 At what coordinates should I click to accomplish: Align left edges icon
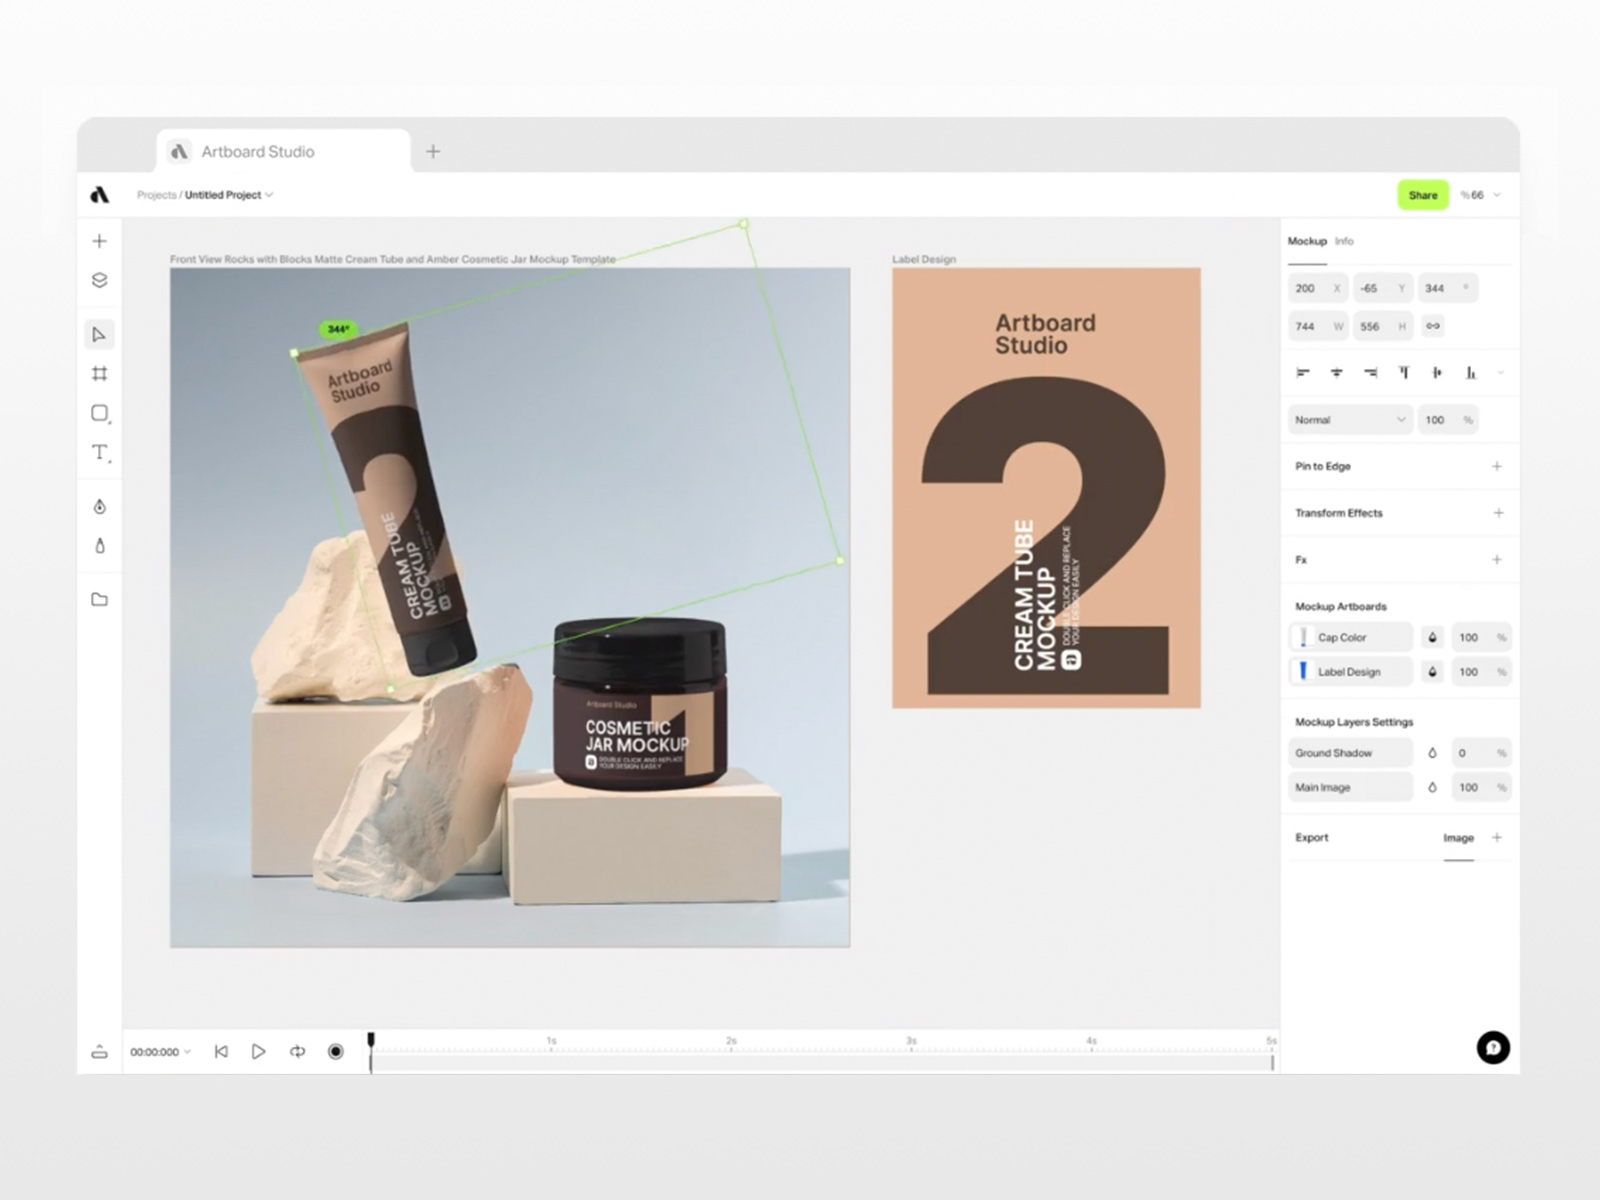[x=1302, y=373]
